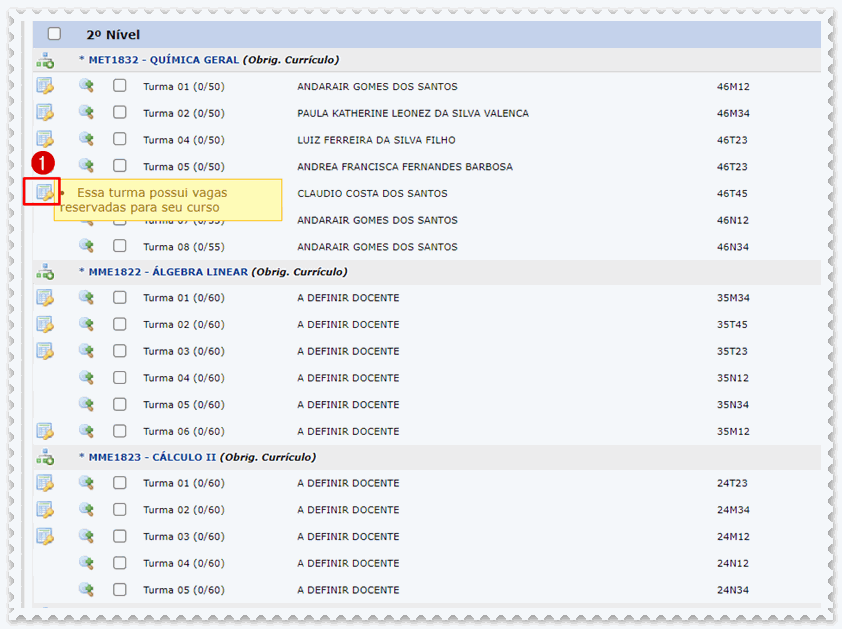842x629 pixels.
Task: Tick the Álgebra Linear Turma 01 checkbox
Action: pyautogui.click(x=120, y=297)
